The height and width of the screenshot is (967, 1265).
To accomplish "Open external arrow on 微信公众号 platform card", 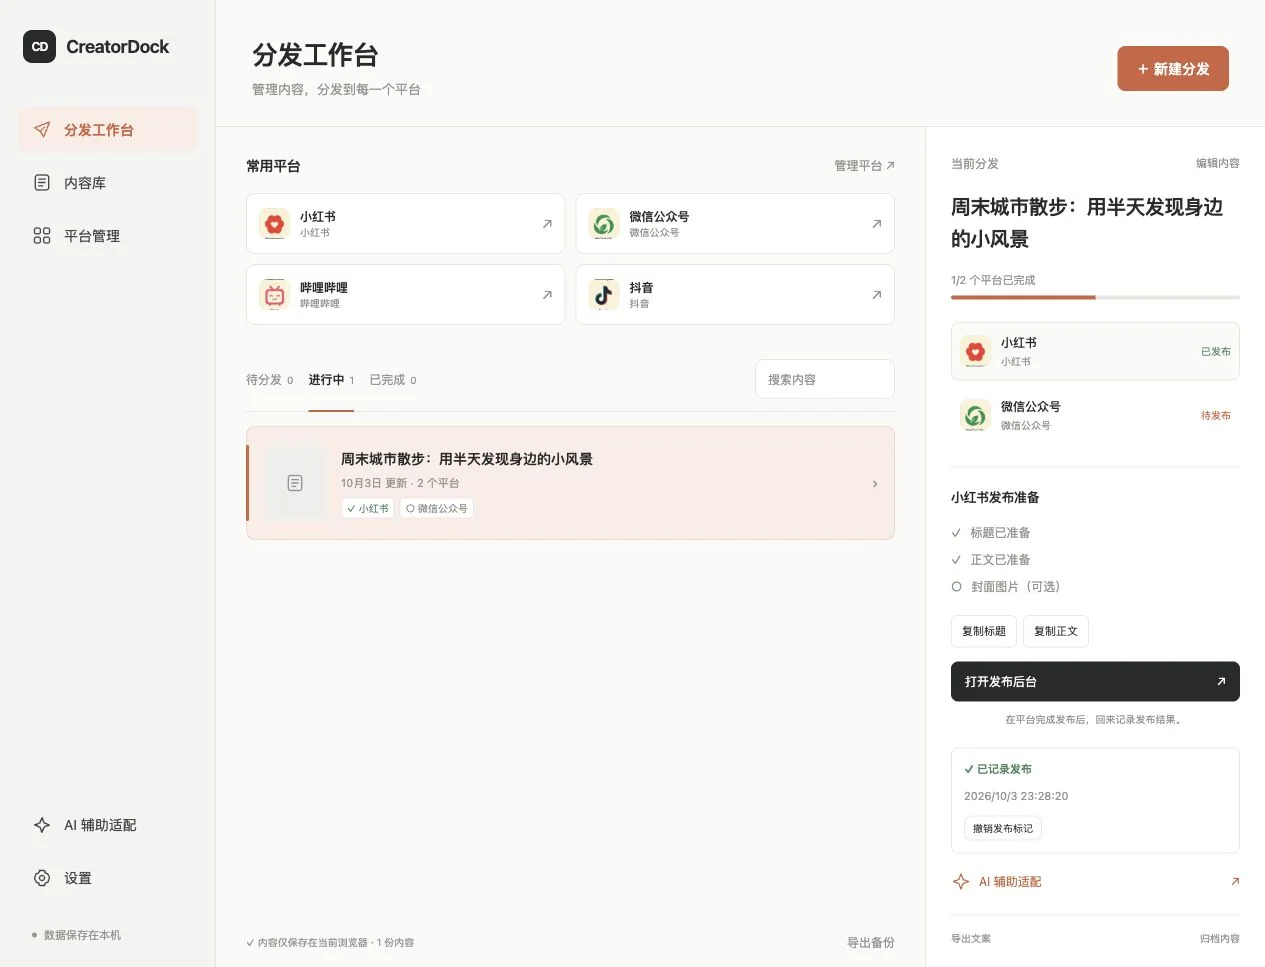I will point(876,224).
